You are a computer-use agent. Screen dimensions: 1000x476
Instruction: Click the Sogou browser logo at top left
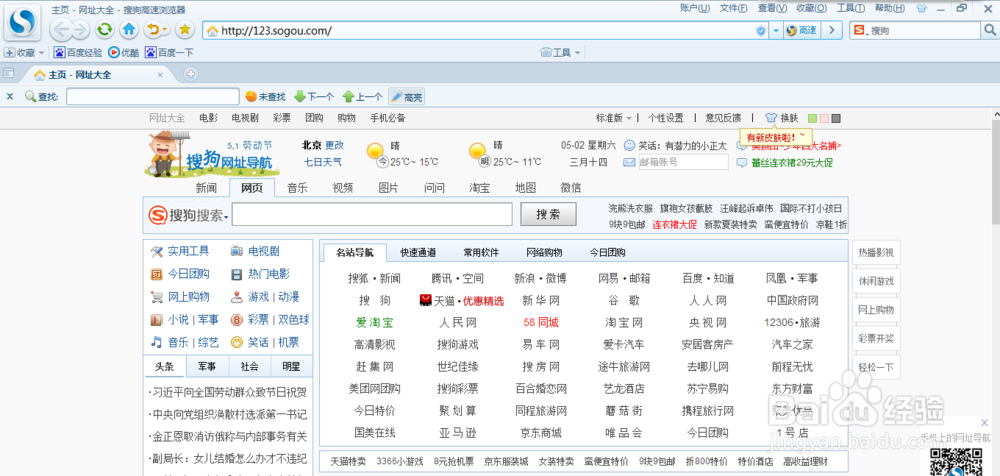coord(24,24)
